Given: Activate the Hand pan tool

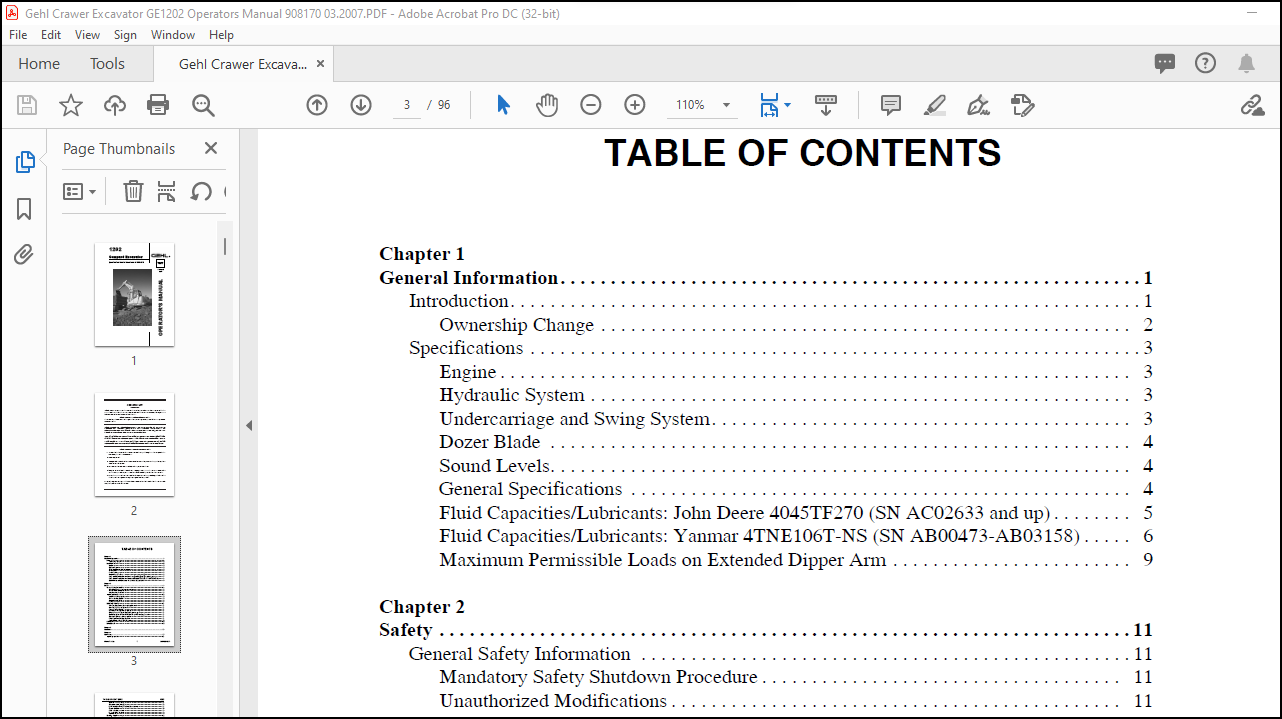Looking at the screenshot, I should coord(547,105).
